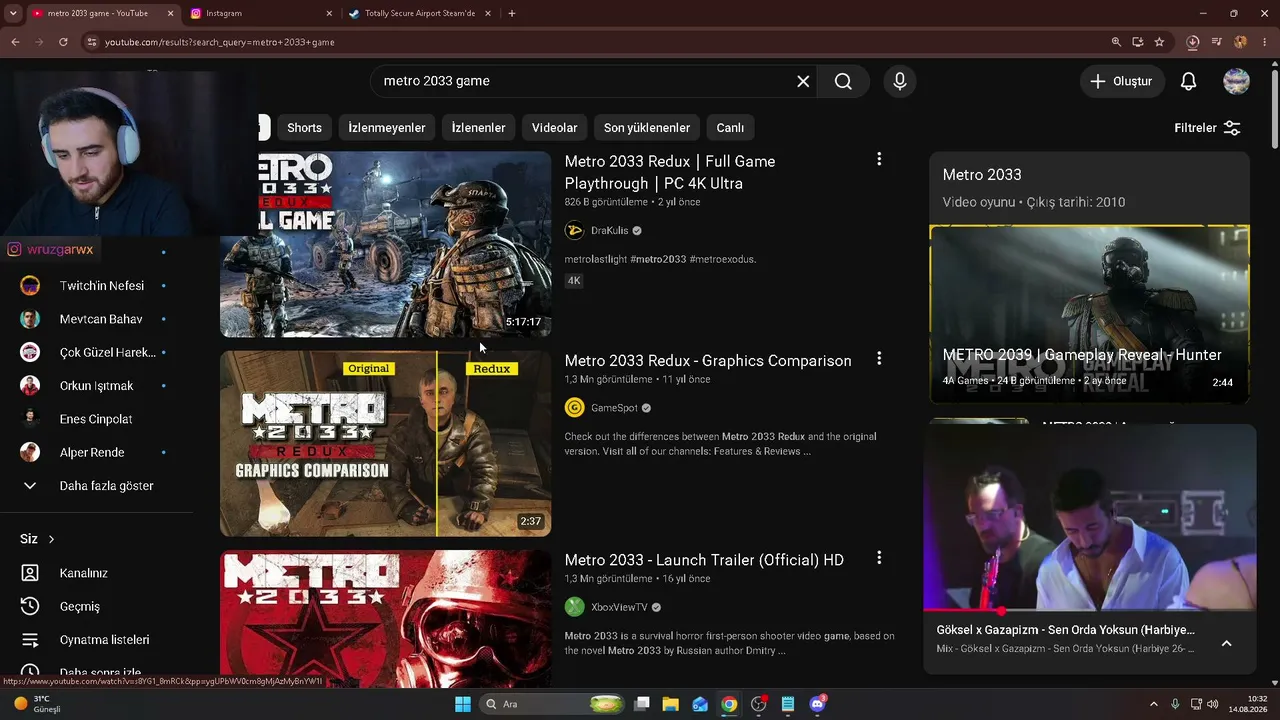Open Metro 2033 Redux Full Game Playthrough title
Viewport: 1280px width, 720px height.
coord(670,172)
